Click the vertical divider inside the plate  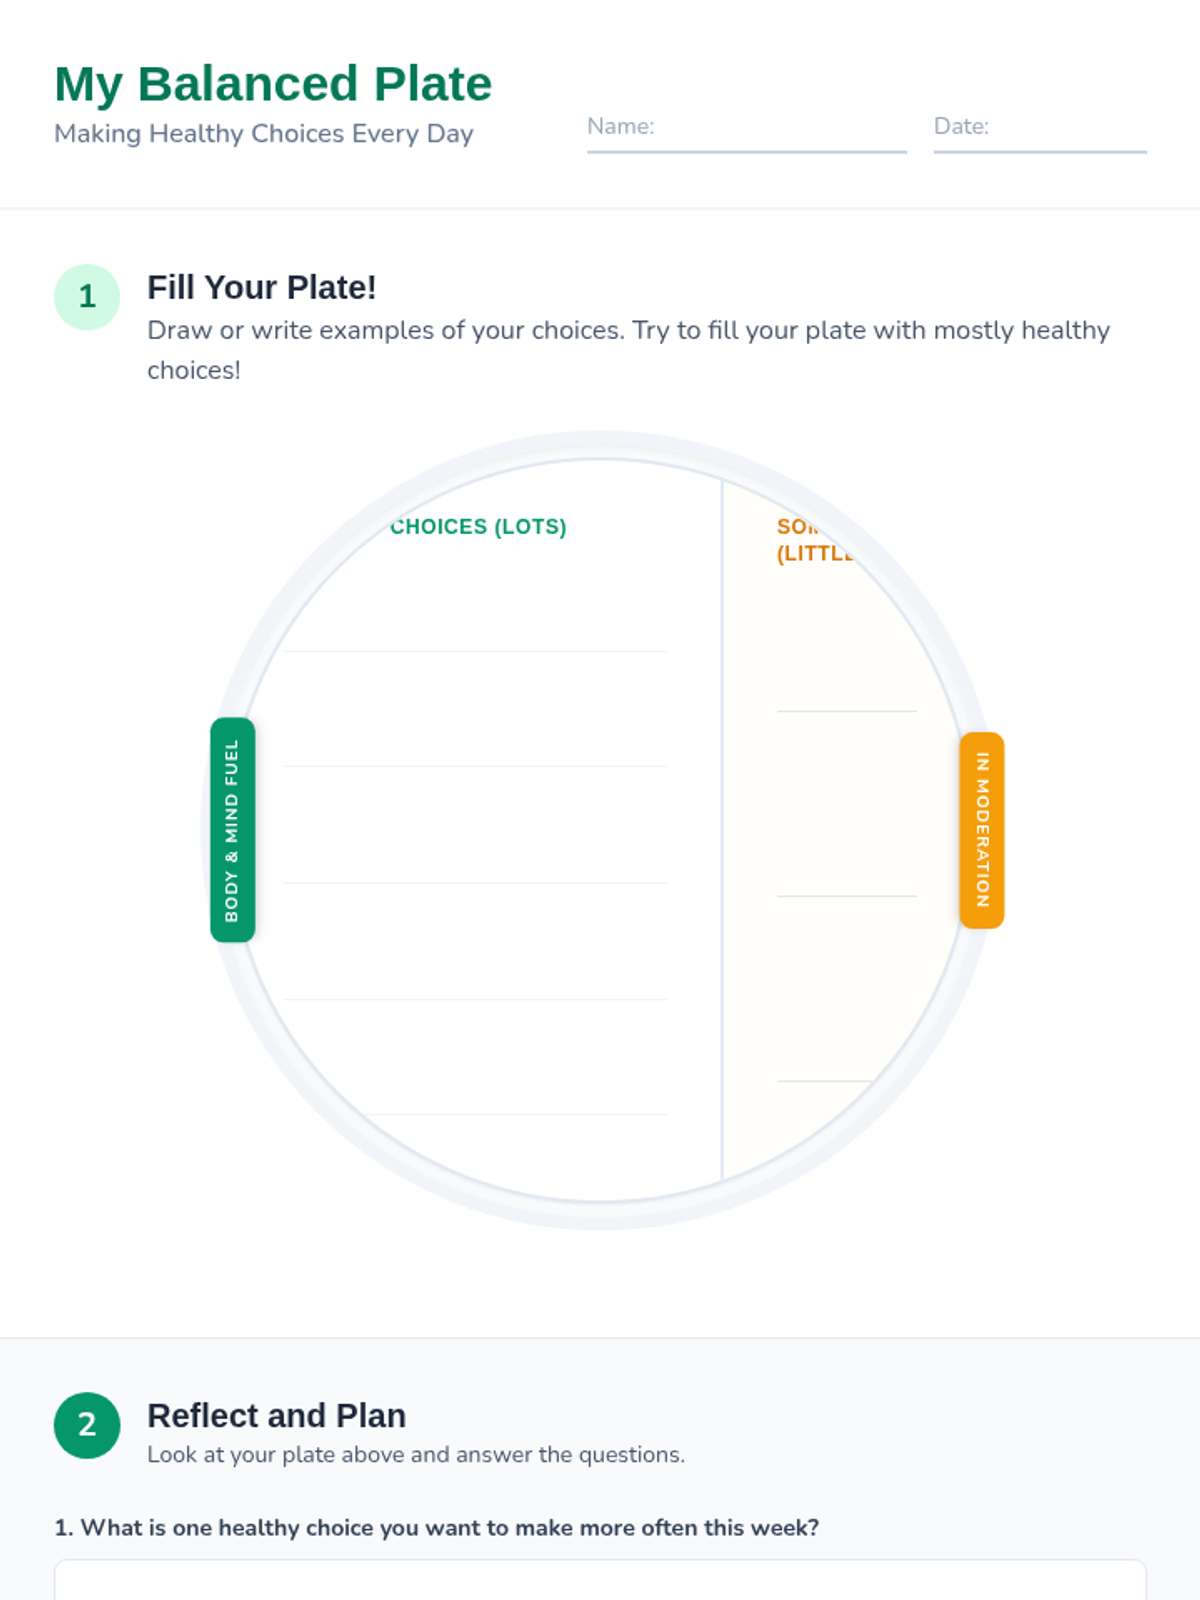click(x=722, y=830)
